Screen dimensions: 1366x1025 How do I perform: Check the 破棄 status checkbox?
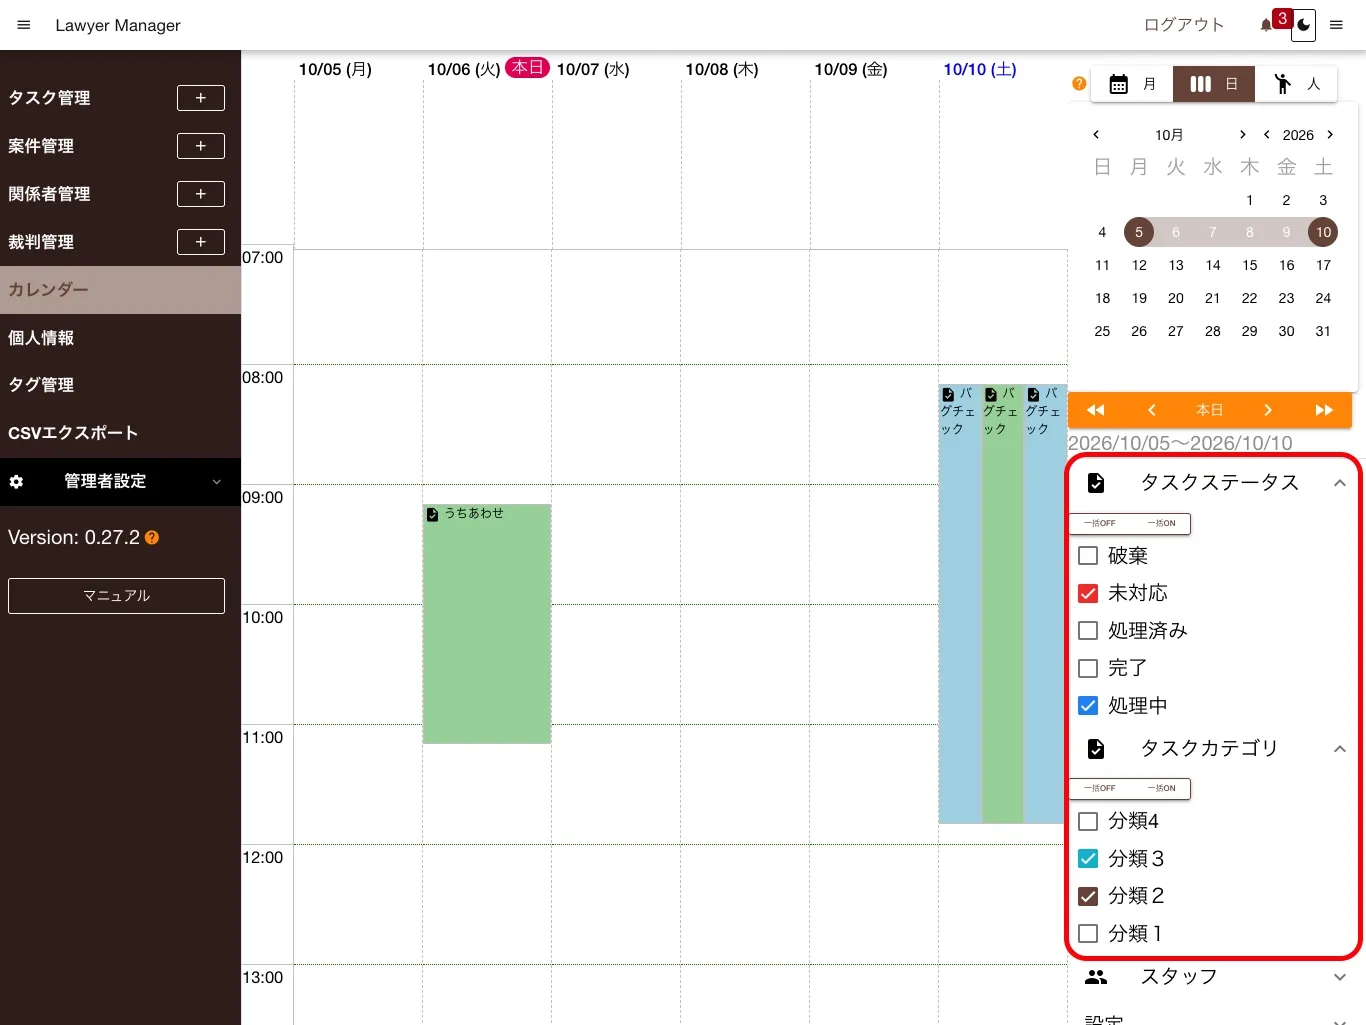[x=1088, y=556]
